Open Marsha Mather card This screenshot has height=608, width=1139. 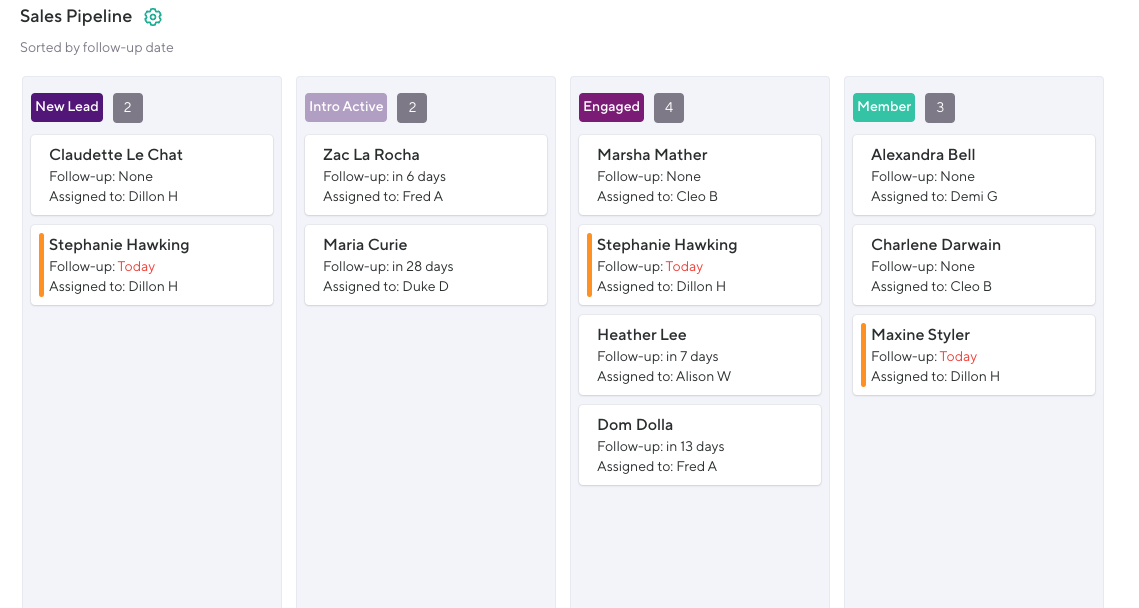[x=700, y=175]
